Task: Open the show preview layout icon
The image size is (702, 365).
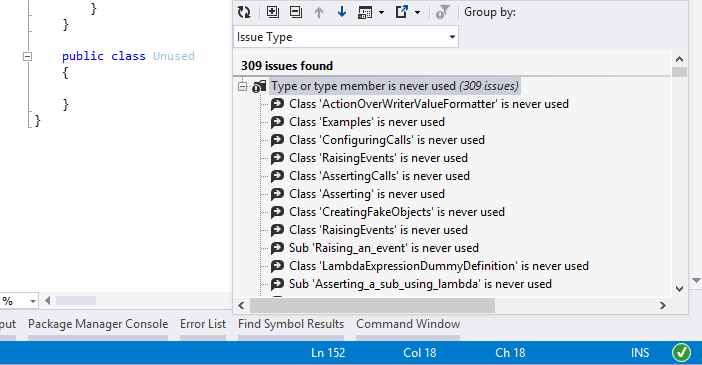Action: pyautogui.click(x=365, y=13)
